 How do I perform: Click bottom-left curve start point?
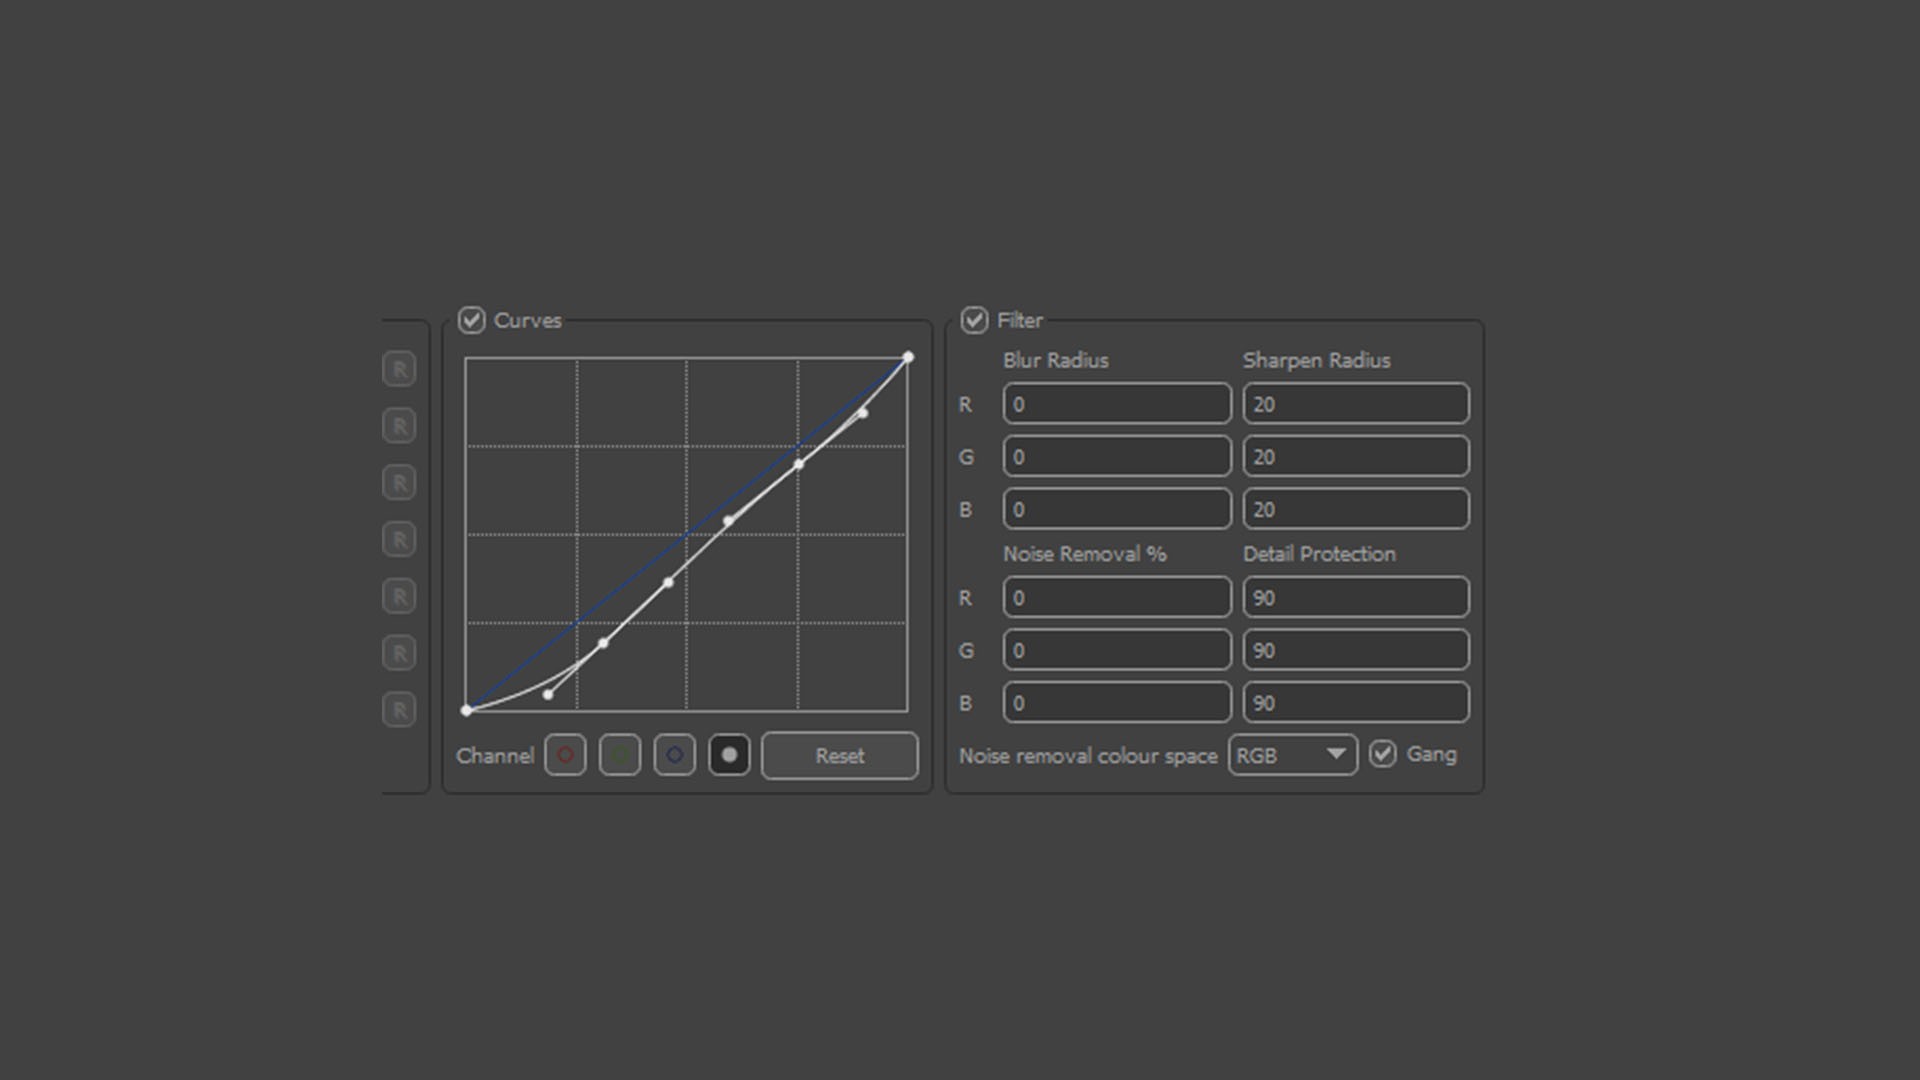pos(467,710)
